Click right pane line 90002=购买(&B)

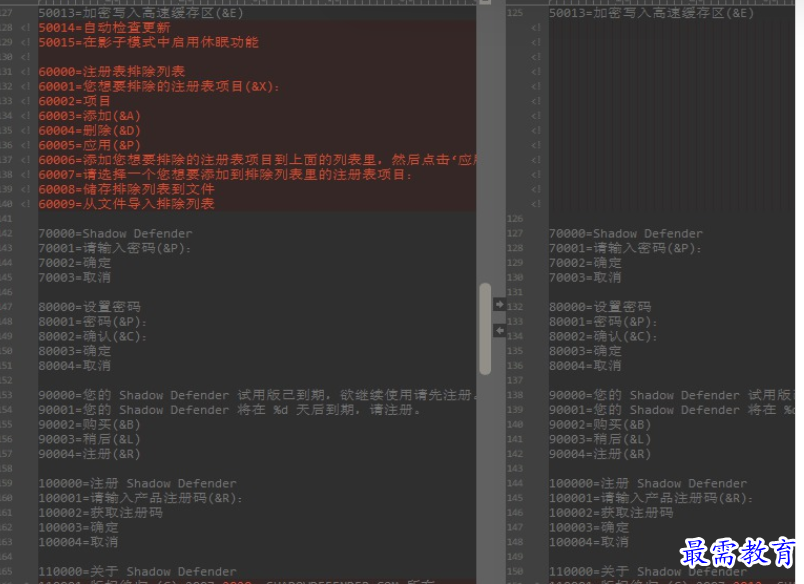600,425
